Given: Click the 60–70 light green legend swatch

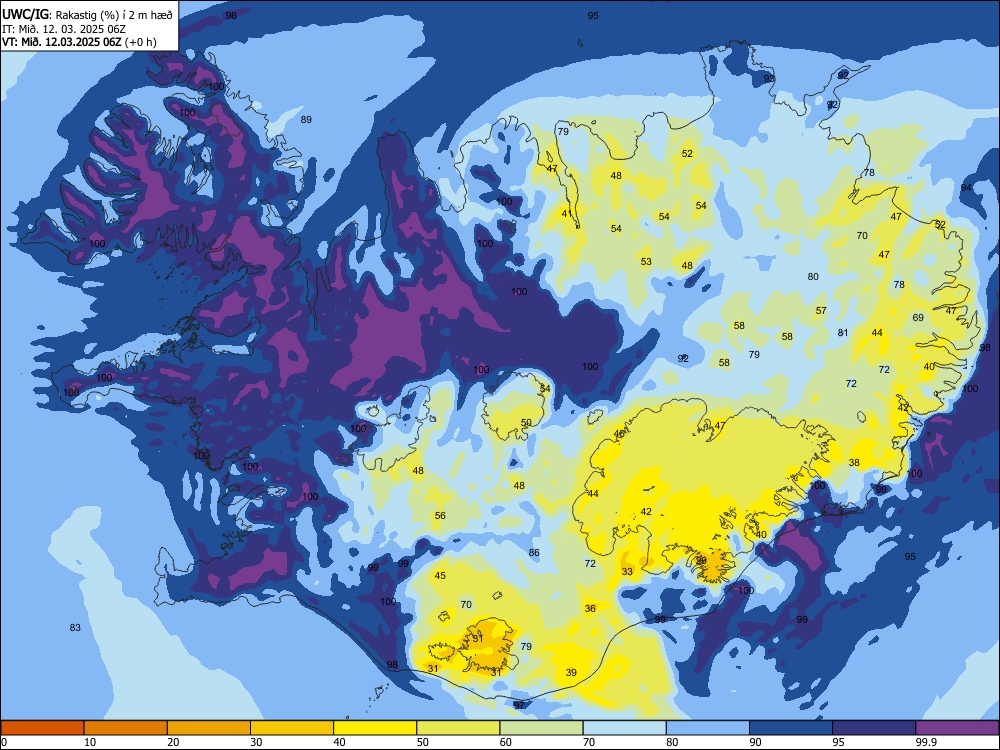Looking at the screenshot, I should (541, 728).
